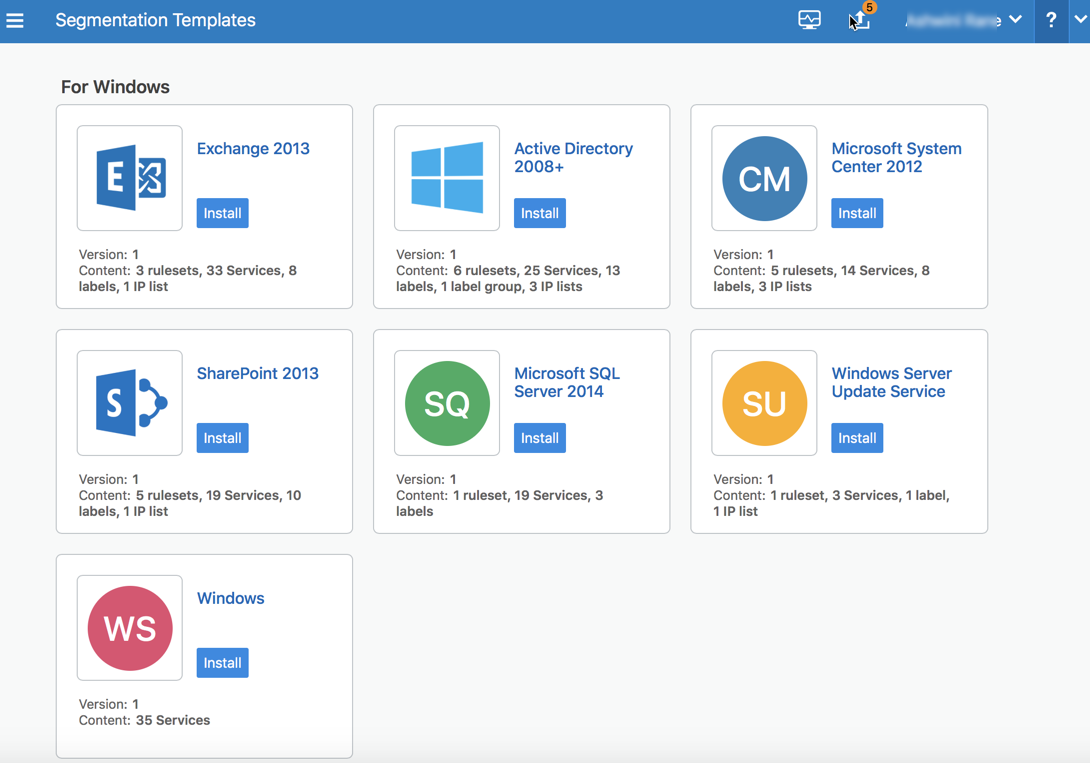Image resolution: width=1090 pixels, height=763 pixels.
Task: Click the text '1 ruleset, 19 Services, 3'
Action: point(528,495)
